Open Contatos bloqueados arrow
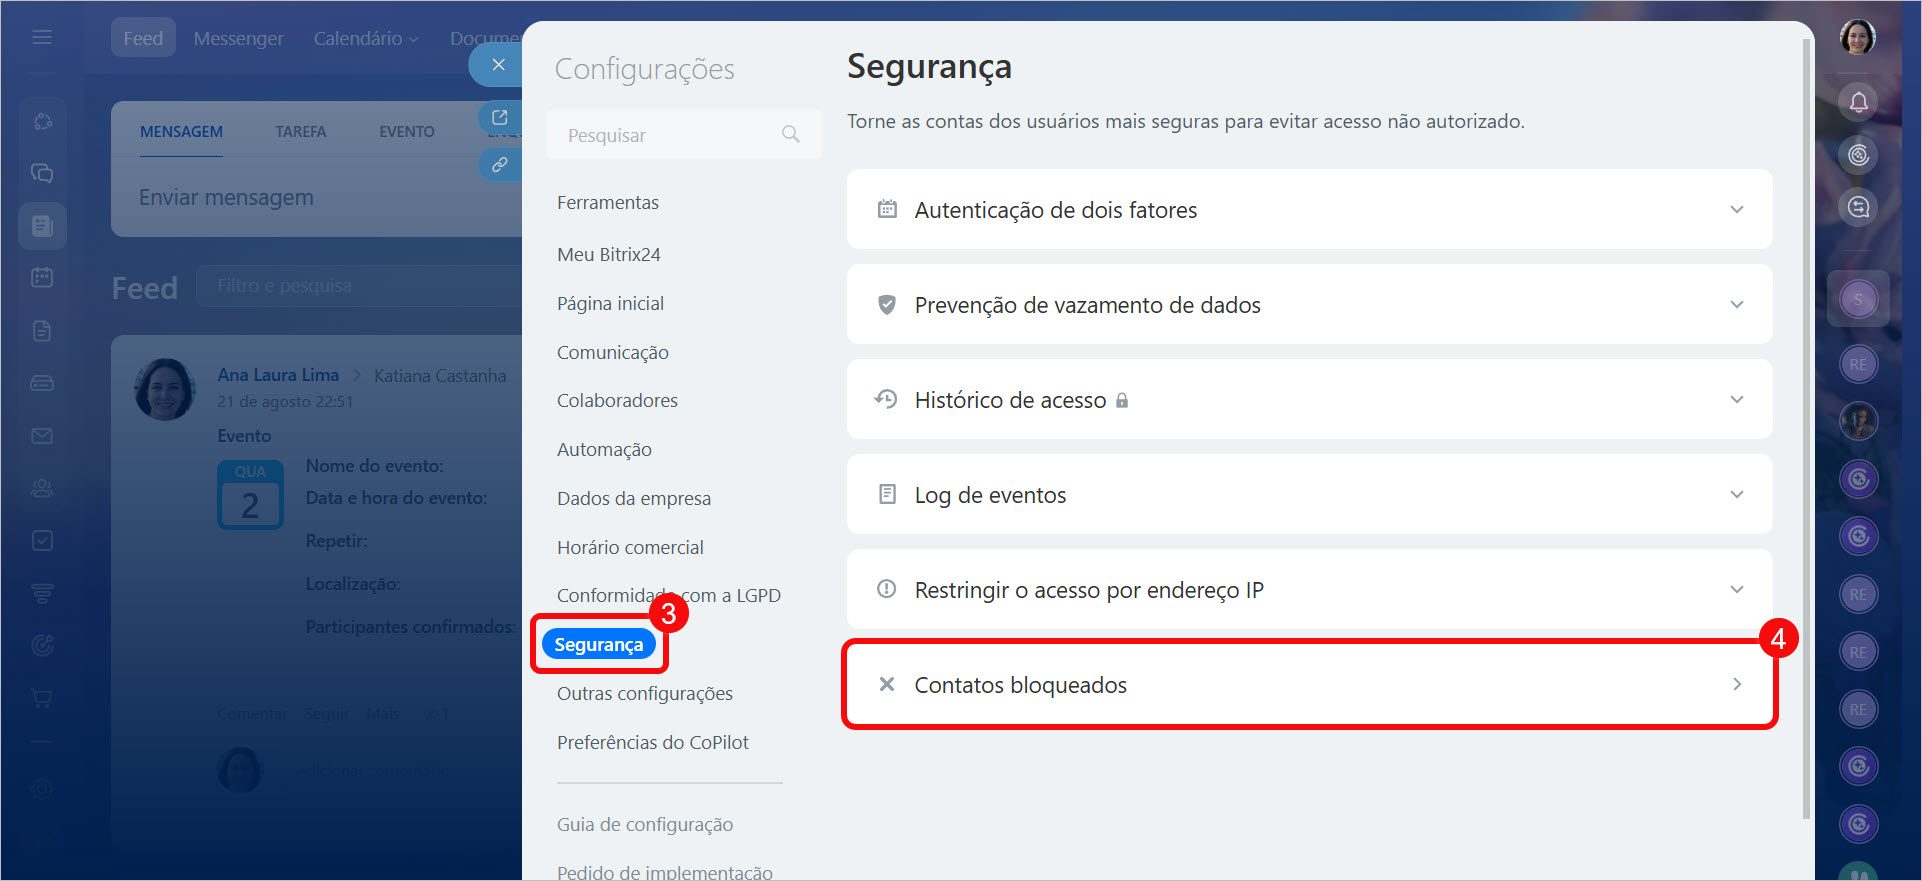Image resolution: width=1922 pixels, height=881 pixels. click(1736, 685)
